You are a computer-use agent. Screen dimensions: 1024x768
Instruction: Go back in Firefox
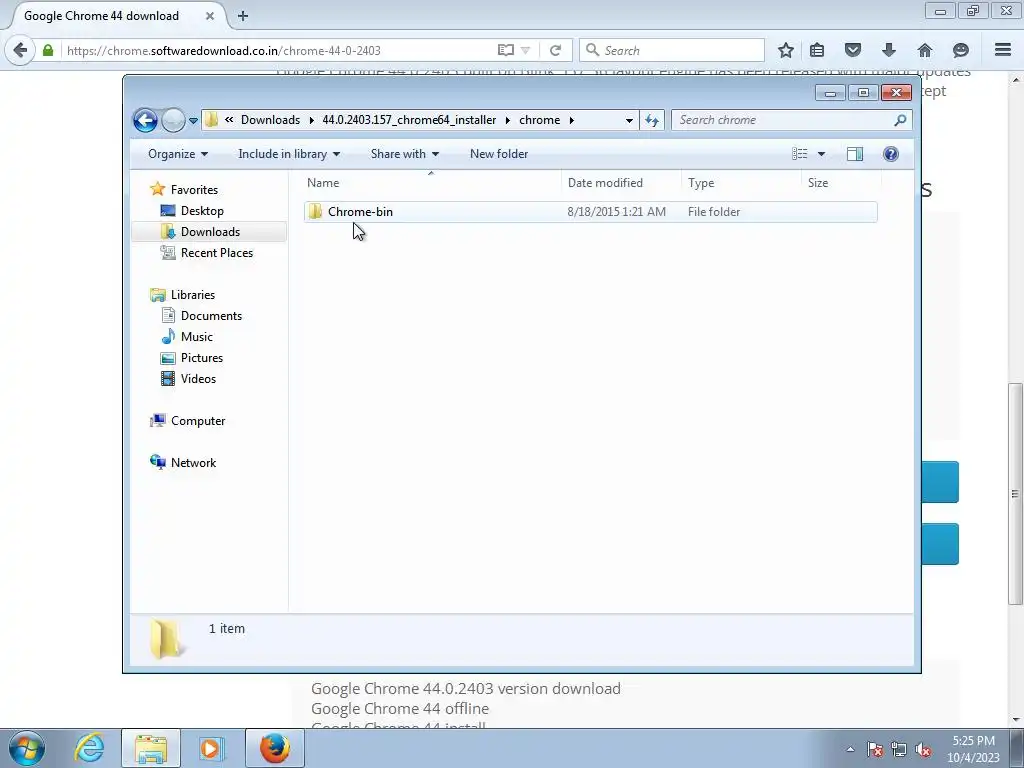pyautogui.click(x=20, y=50)
